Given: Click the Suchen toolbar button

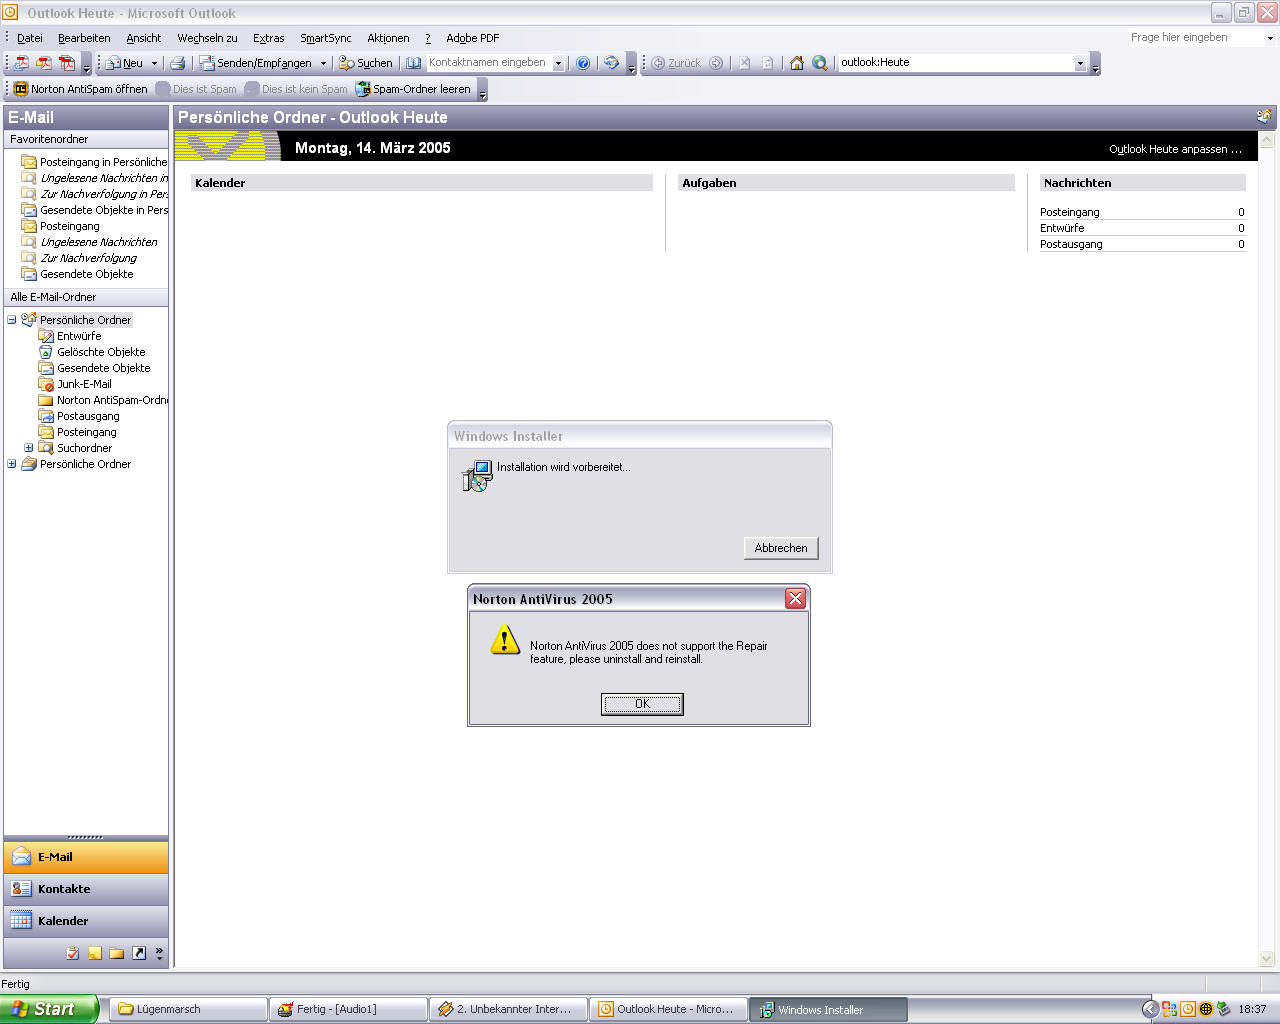Looking at the screenshot, I should click(x=366, y=63).
